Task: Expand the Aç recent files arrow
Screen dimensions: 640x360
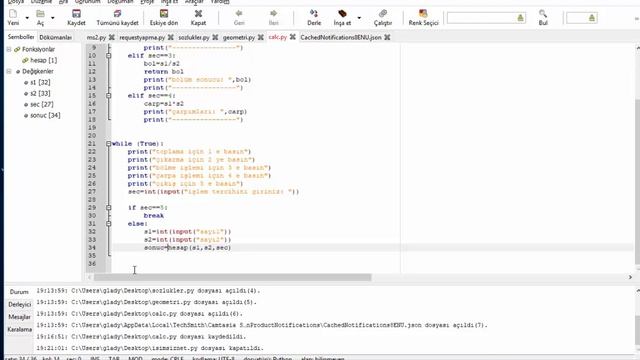Action: click(53, 18)
